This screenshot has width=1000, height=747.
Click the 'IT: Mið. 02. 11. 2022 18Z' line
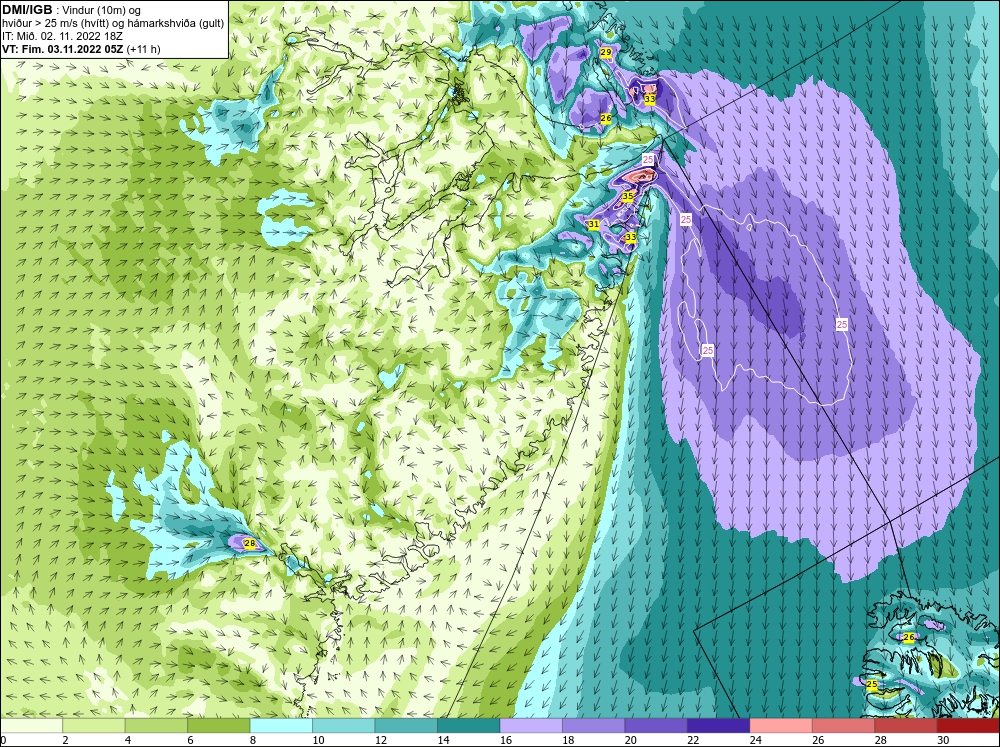click(x=62, y=36)
